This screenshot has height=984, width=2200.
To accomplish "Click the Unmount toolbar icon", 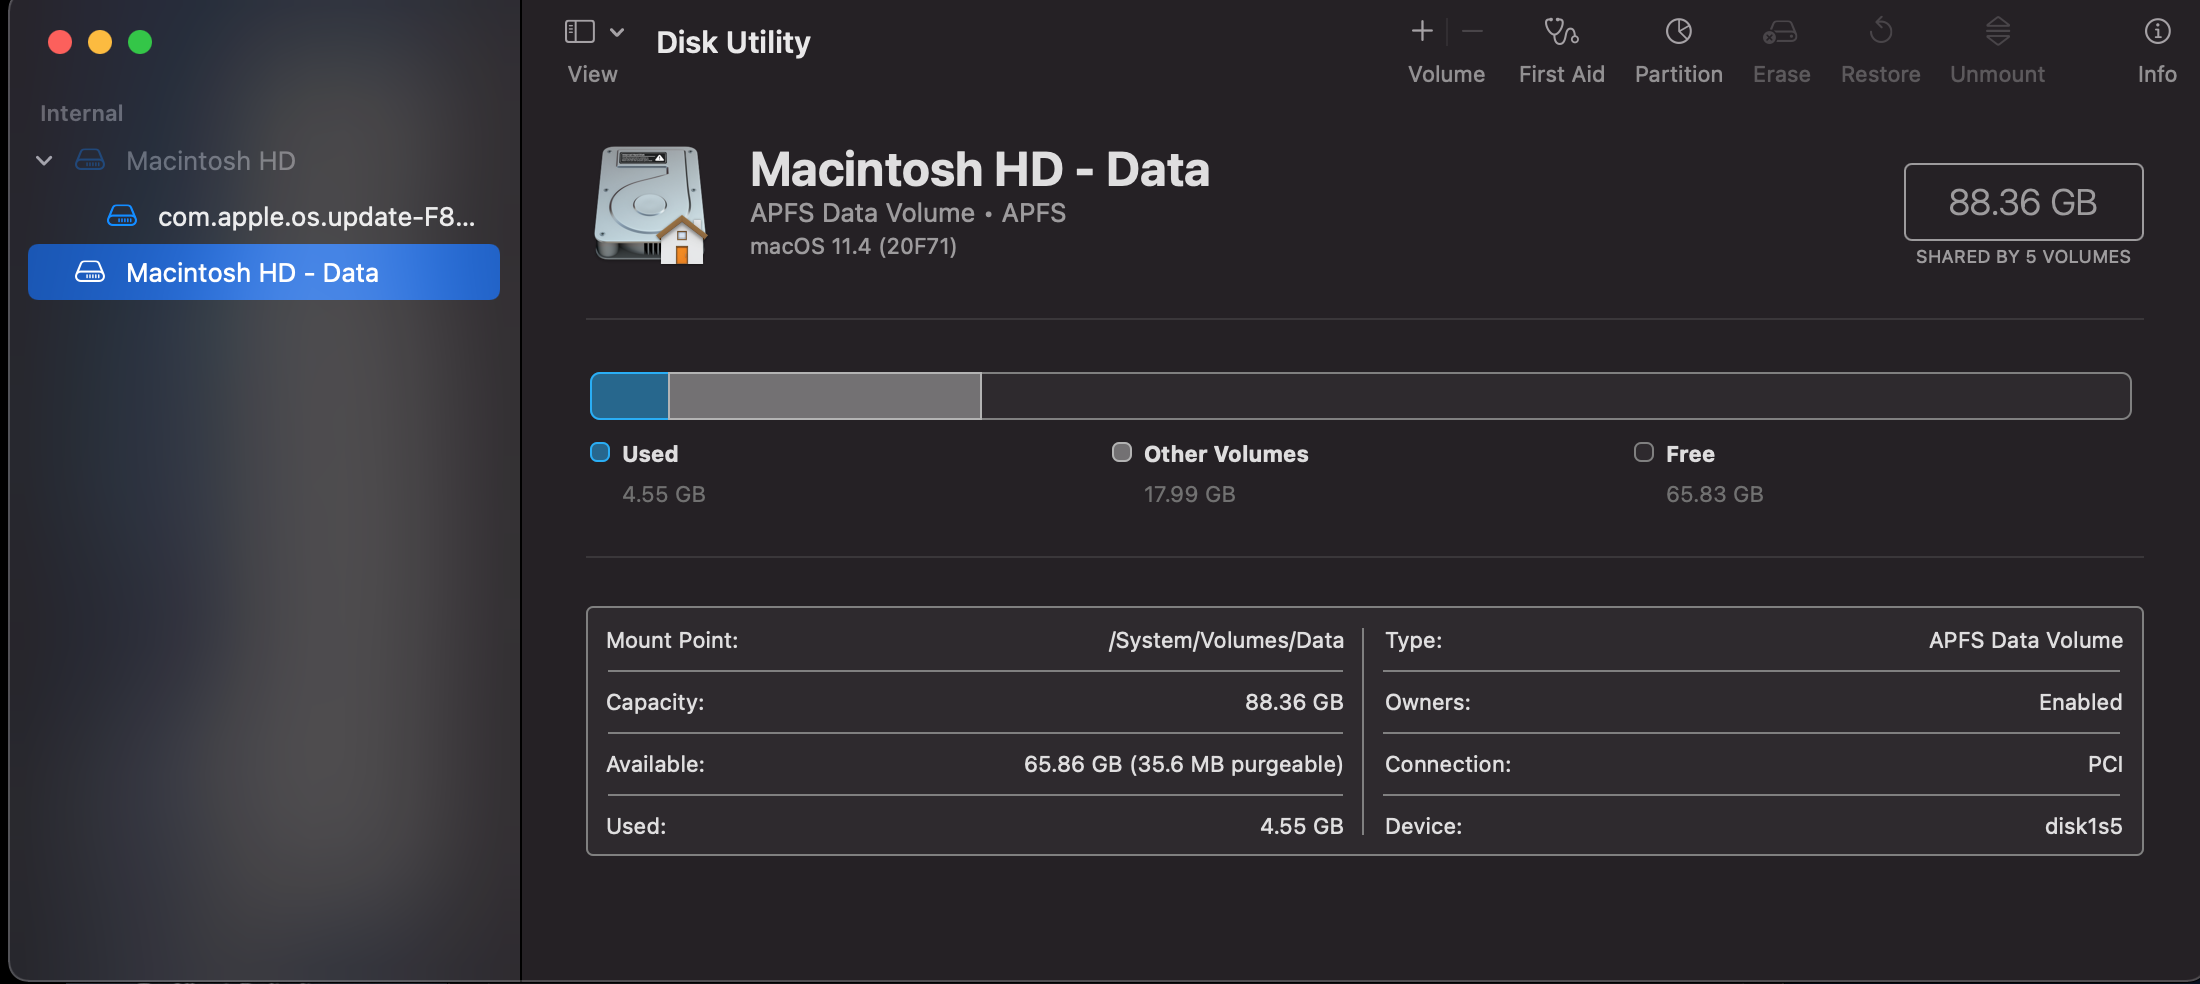I will [x=1997, y=32].
